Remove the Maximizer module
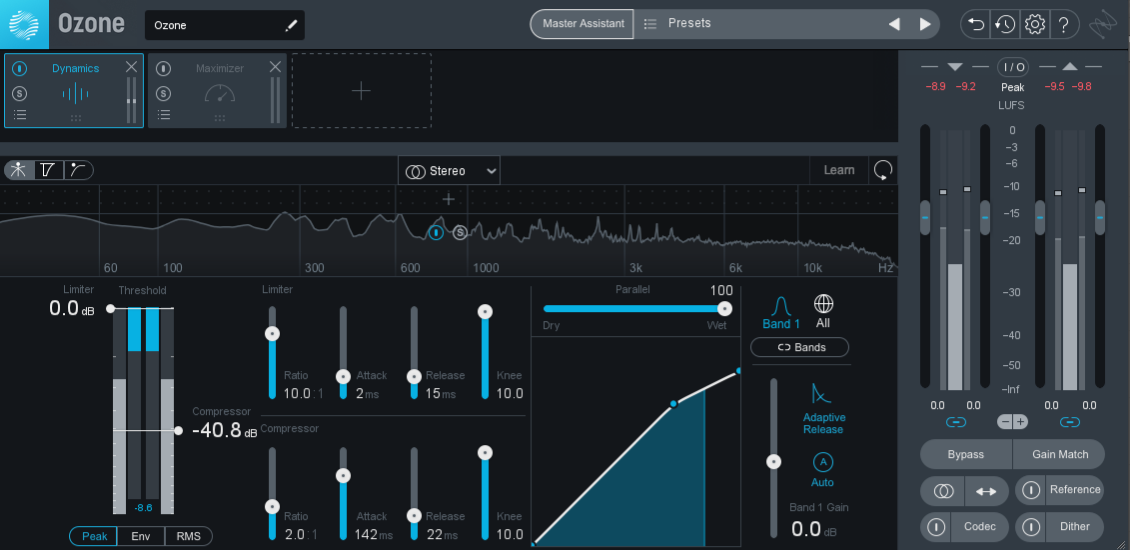 (x=275, y=67)
